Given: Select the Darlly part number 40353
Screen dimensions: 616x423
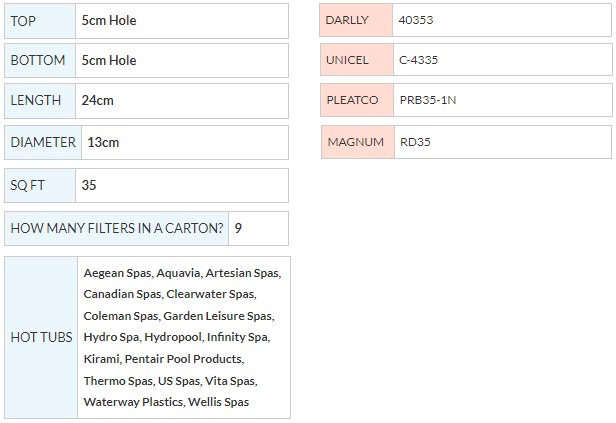Looking at the screenshot, I should 416,20.
